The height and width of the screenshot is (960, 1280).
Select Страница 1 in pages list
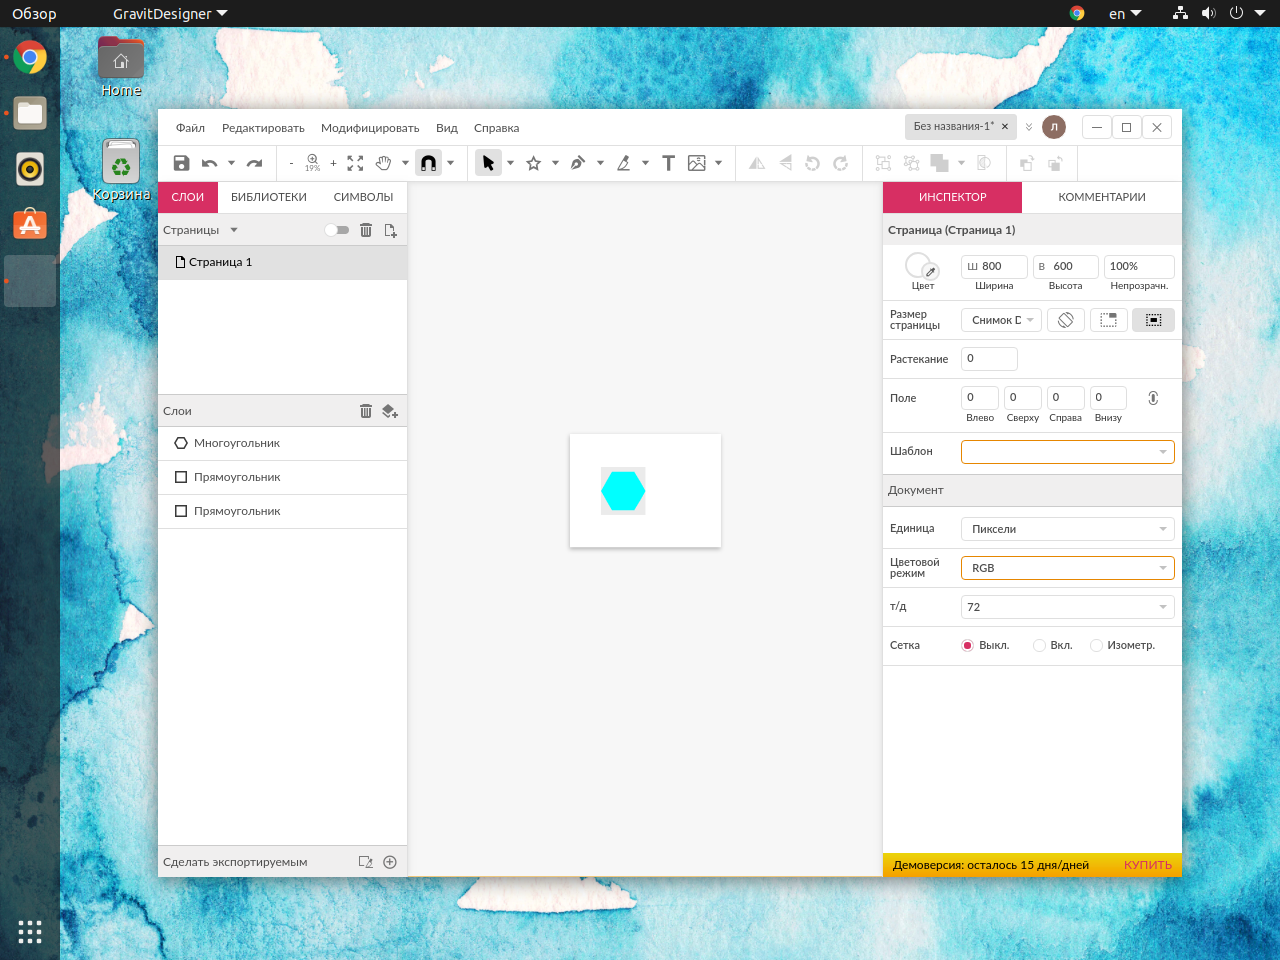pyautogui.click(x=282, y=262)
